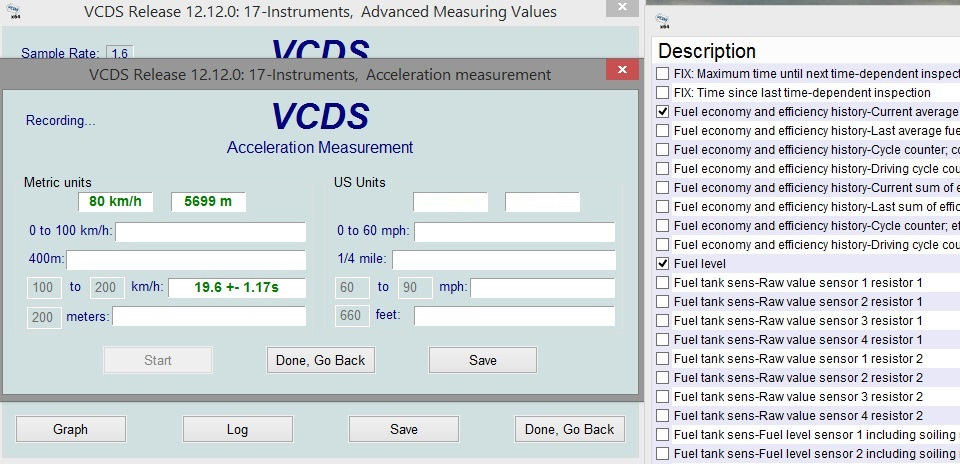Screen dimensions: 960x464
Task: Toggle FIX: Maximum time until next inspection checkbox
Action: tap(662, 74)
